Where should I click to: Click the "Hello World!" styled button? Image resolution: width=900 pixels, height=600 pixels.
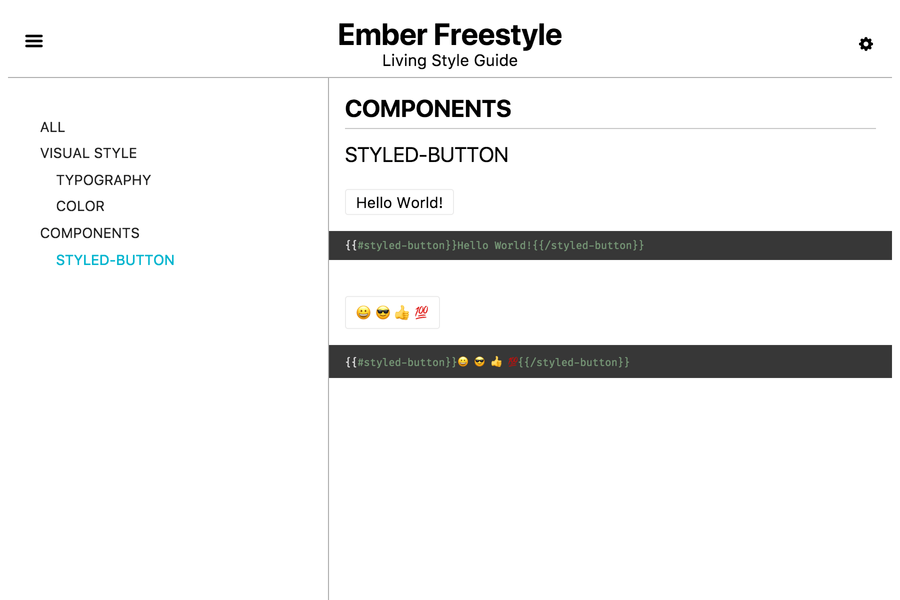pos(399,202)
